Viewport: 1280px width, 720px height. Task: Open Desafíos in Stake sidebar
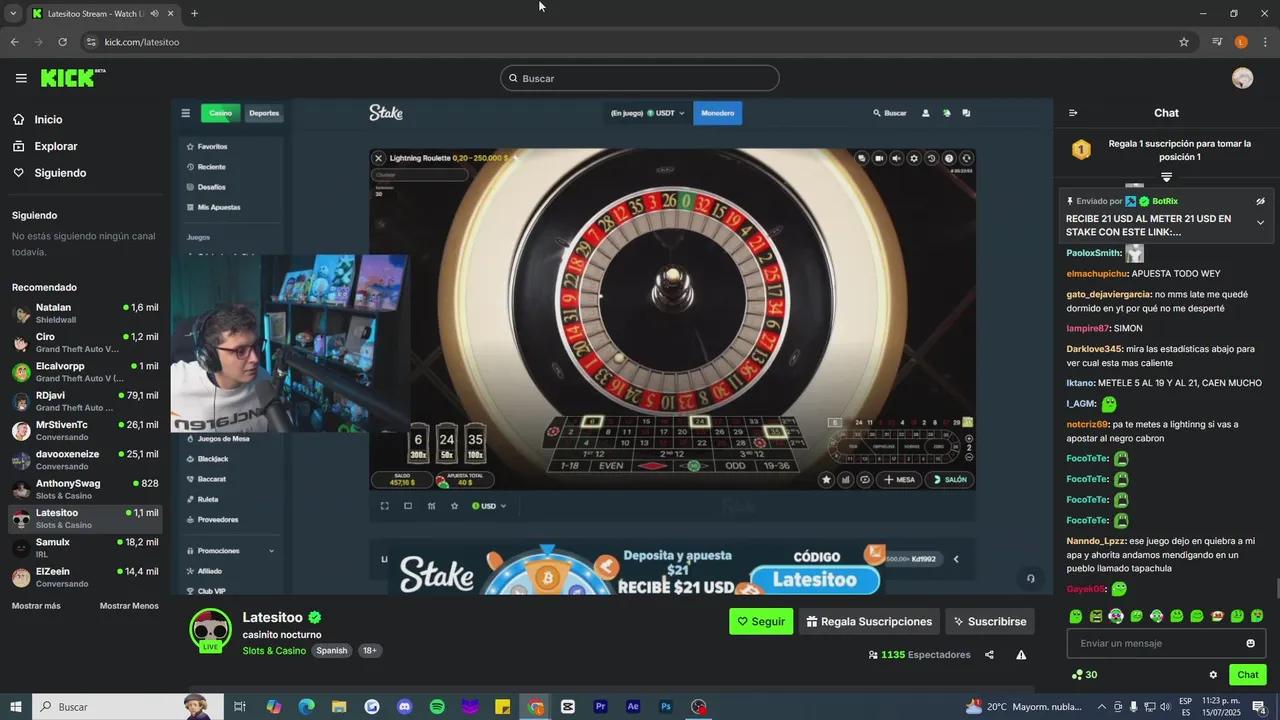click(206, 187)
